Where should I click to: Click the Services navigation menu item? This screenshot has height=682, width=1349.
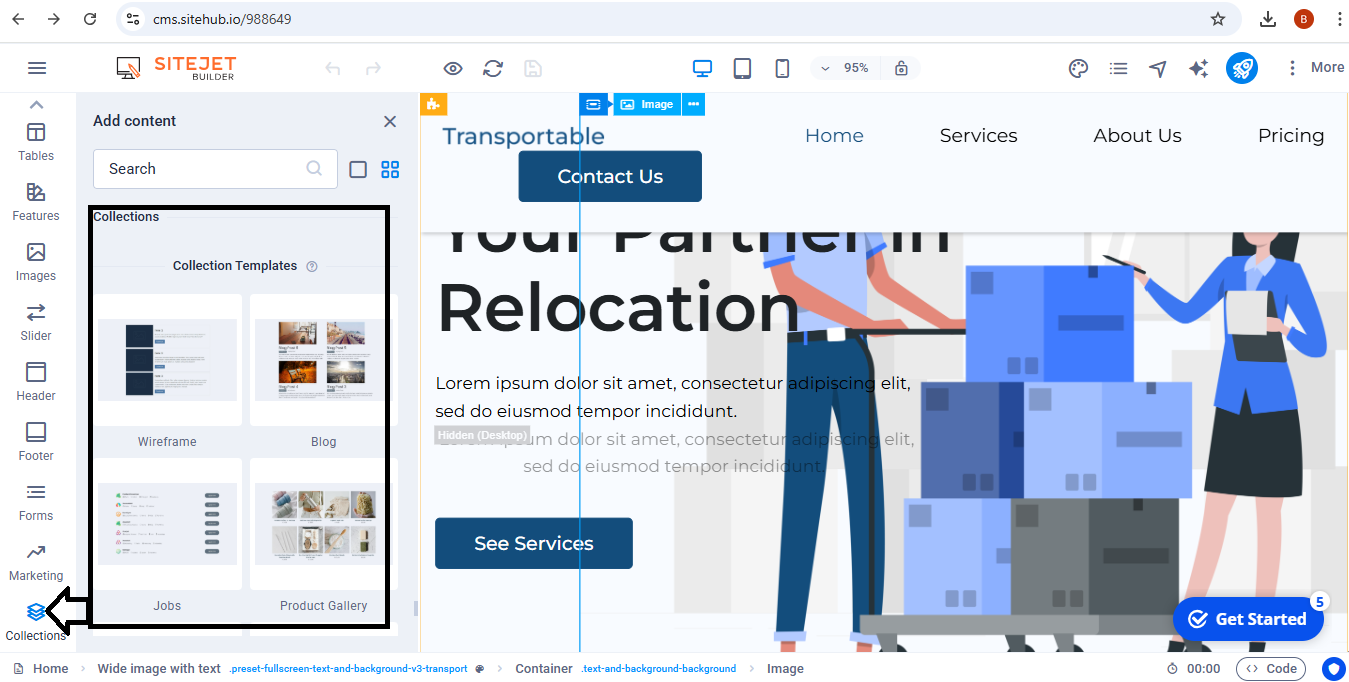pos(978,136)
